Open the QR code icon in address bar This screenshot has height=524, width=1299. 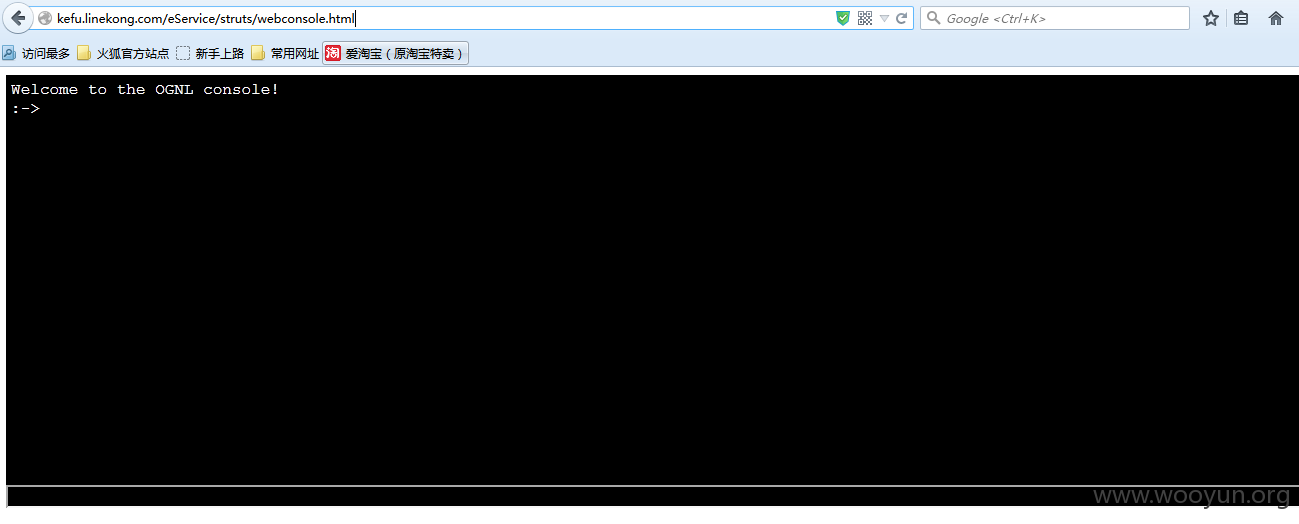pyautogui.click(x=865, y=18)
